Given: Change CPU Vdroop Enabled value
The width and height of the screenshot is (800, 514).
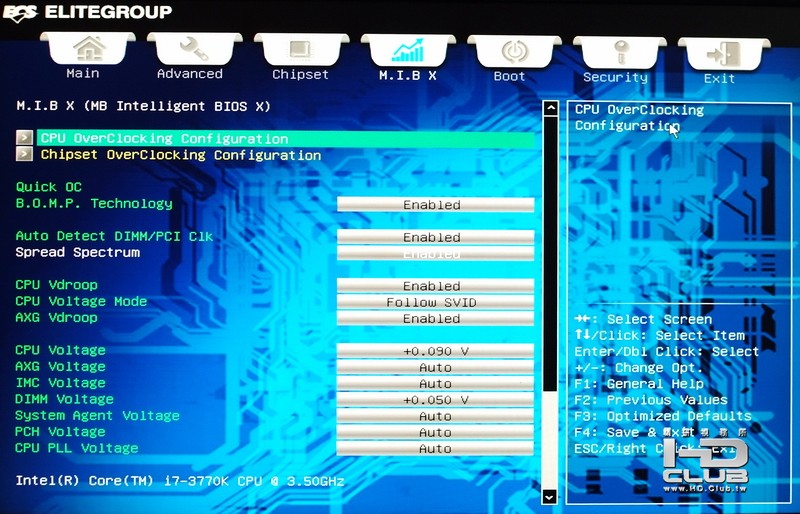Looking at the screenshot, I should click(x=435, y=286).
